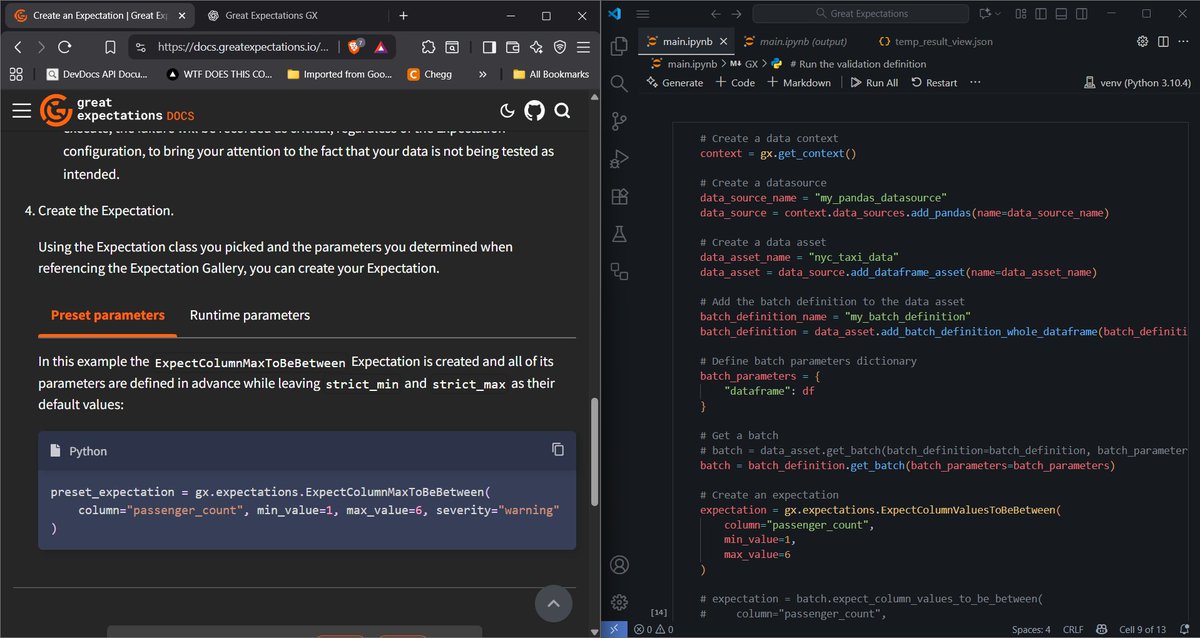
Task: Click Generate in the notebook toolbar
Action: (x=675, y=83)
